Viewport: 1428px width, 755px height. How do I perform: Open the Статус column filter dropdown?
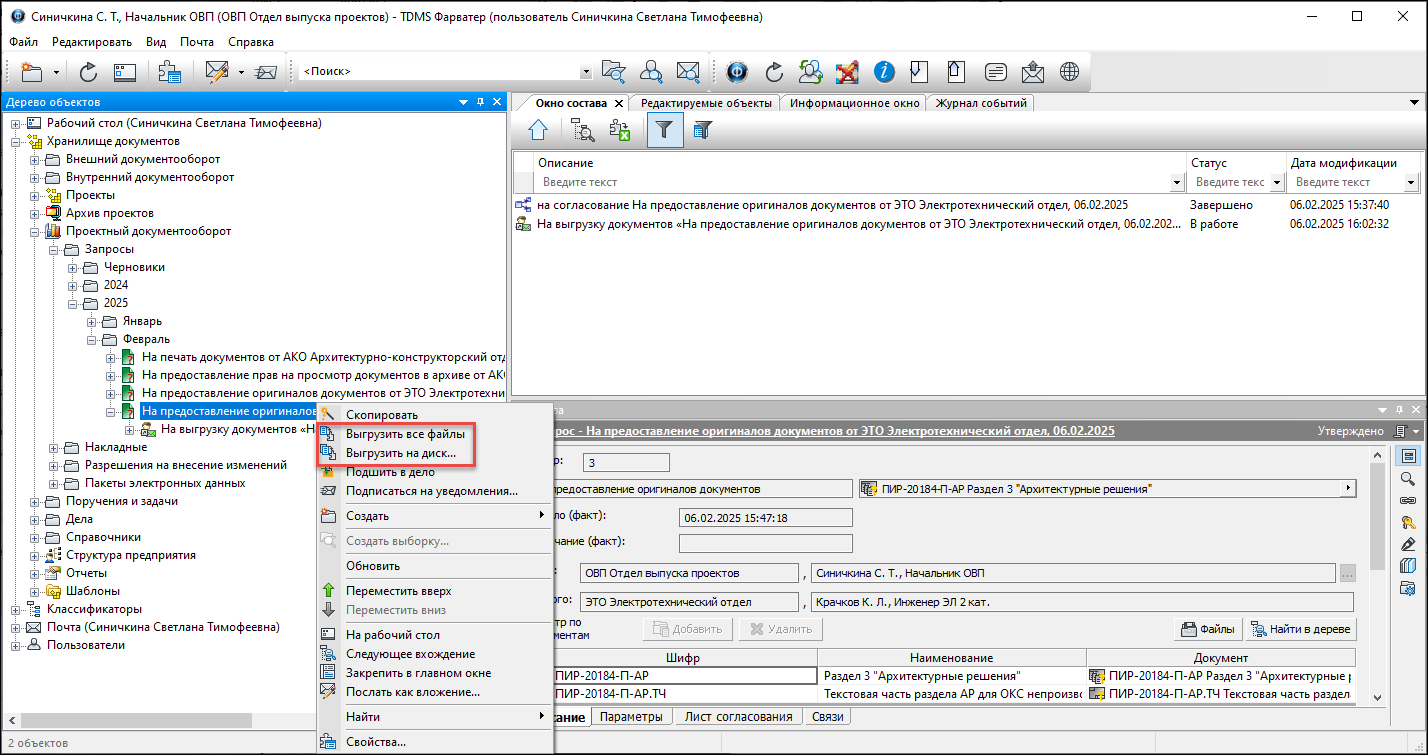[1277, 183]
